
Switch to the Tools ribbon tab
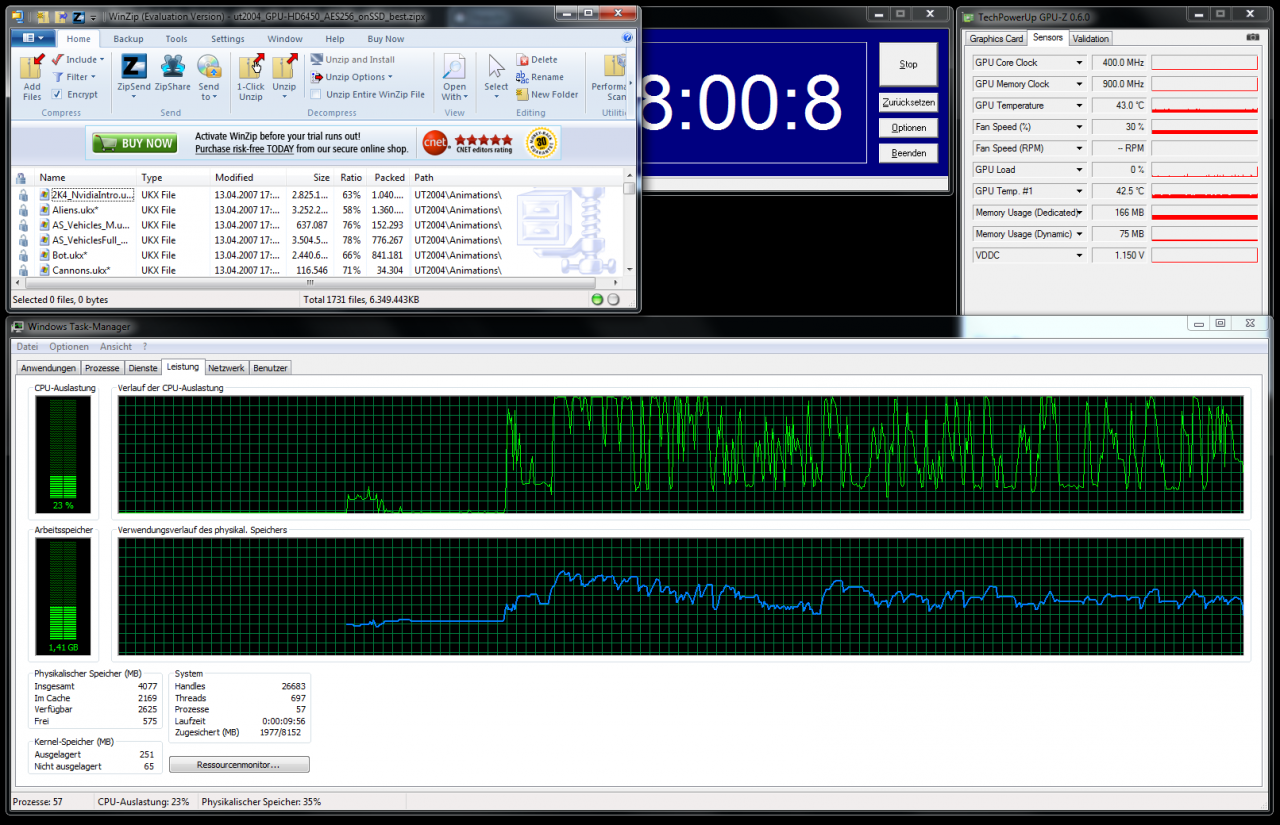176,39
